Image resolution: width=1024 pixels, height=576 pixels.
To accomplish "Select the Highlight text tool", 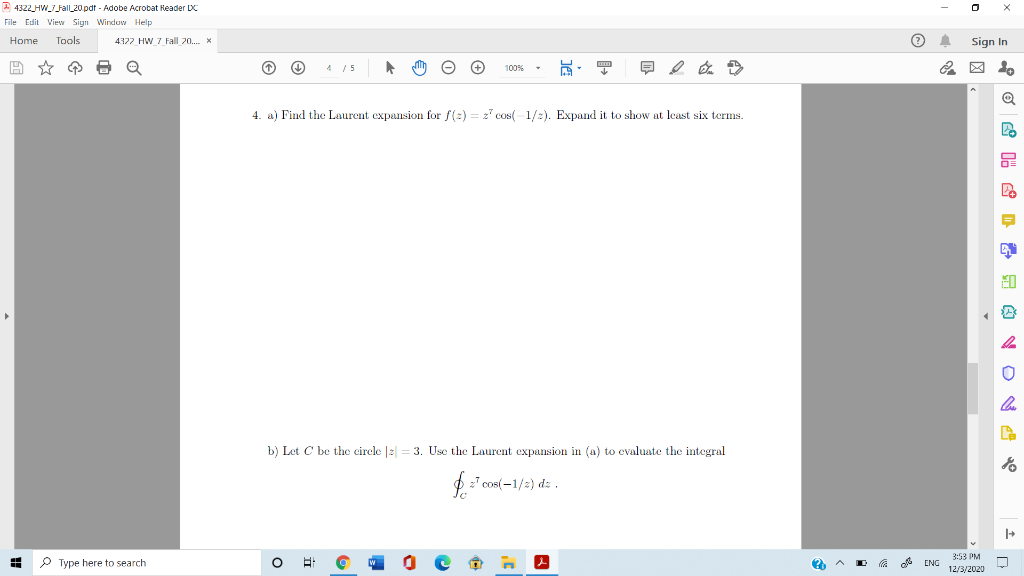I will [x=677, y=67].
